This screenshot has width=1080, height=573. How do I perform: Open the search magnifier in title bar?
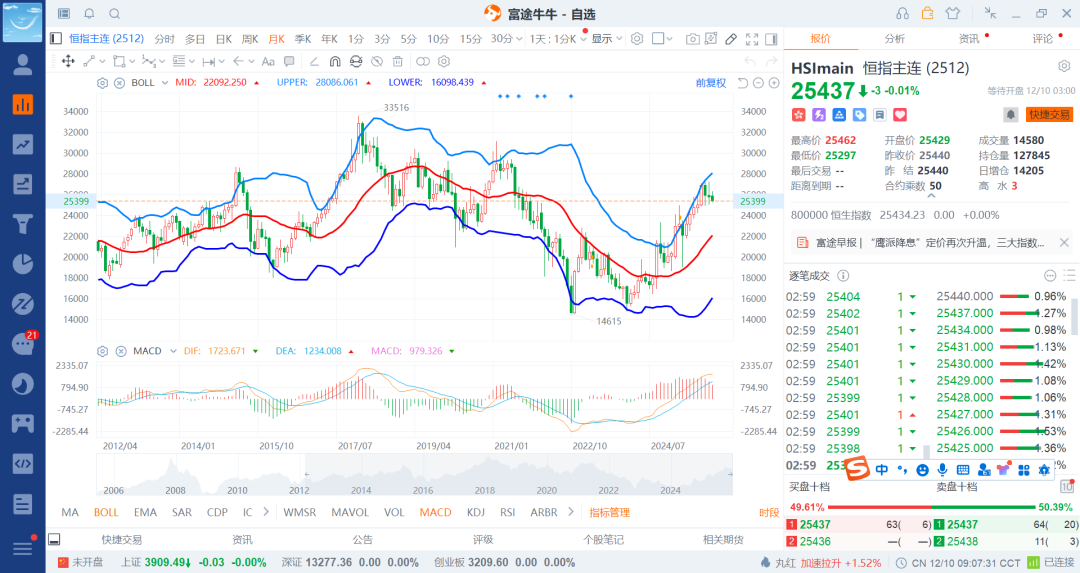[114, 13]
